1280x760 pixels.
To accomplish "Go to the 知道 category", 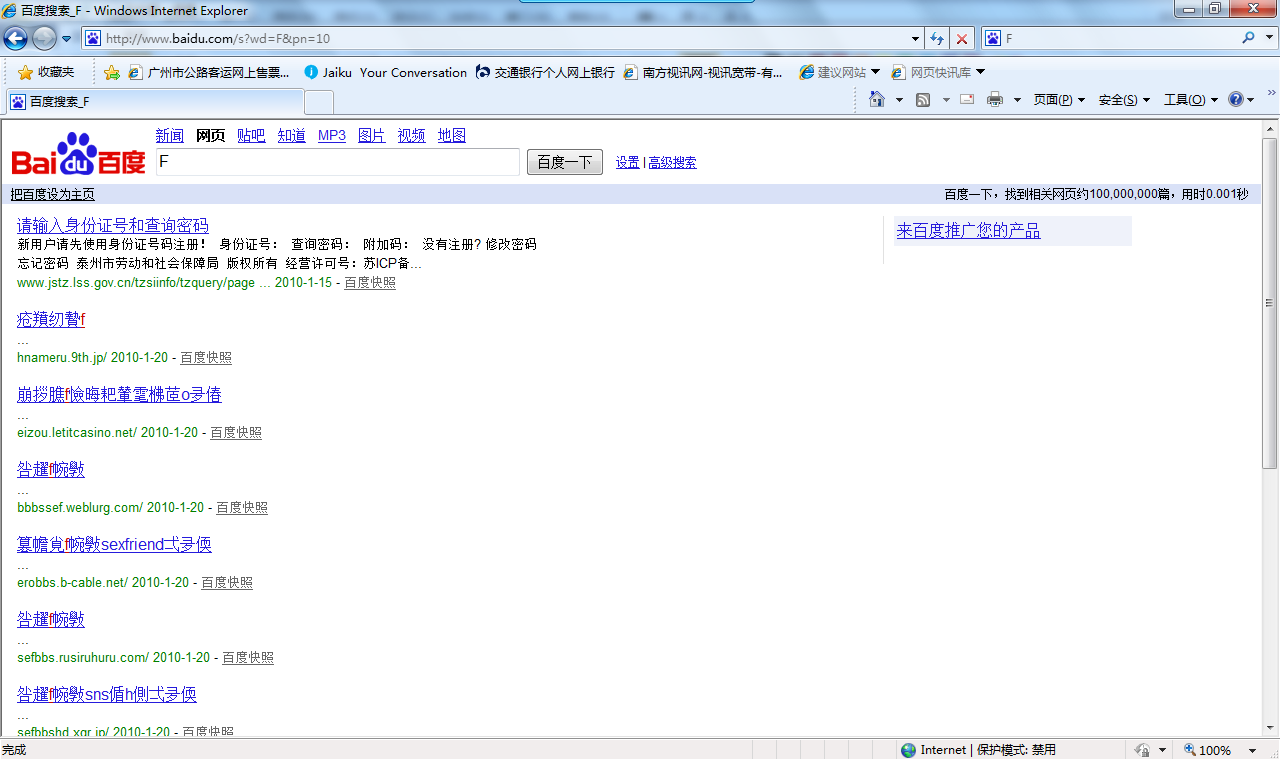I will point(292,136).
